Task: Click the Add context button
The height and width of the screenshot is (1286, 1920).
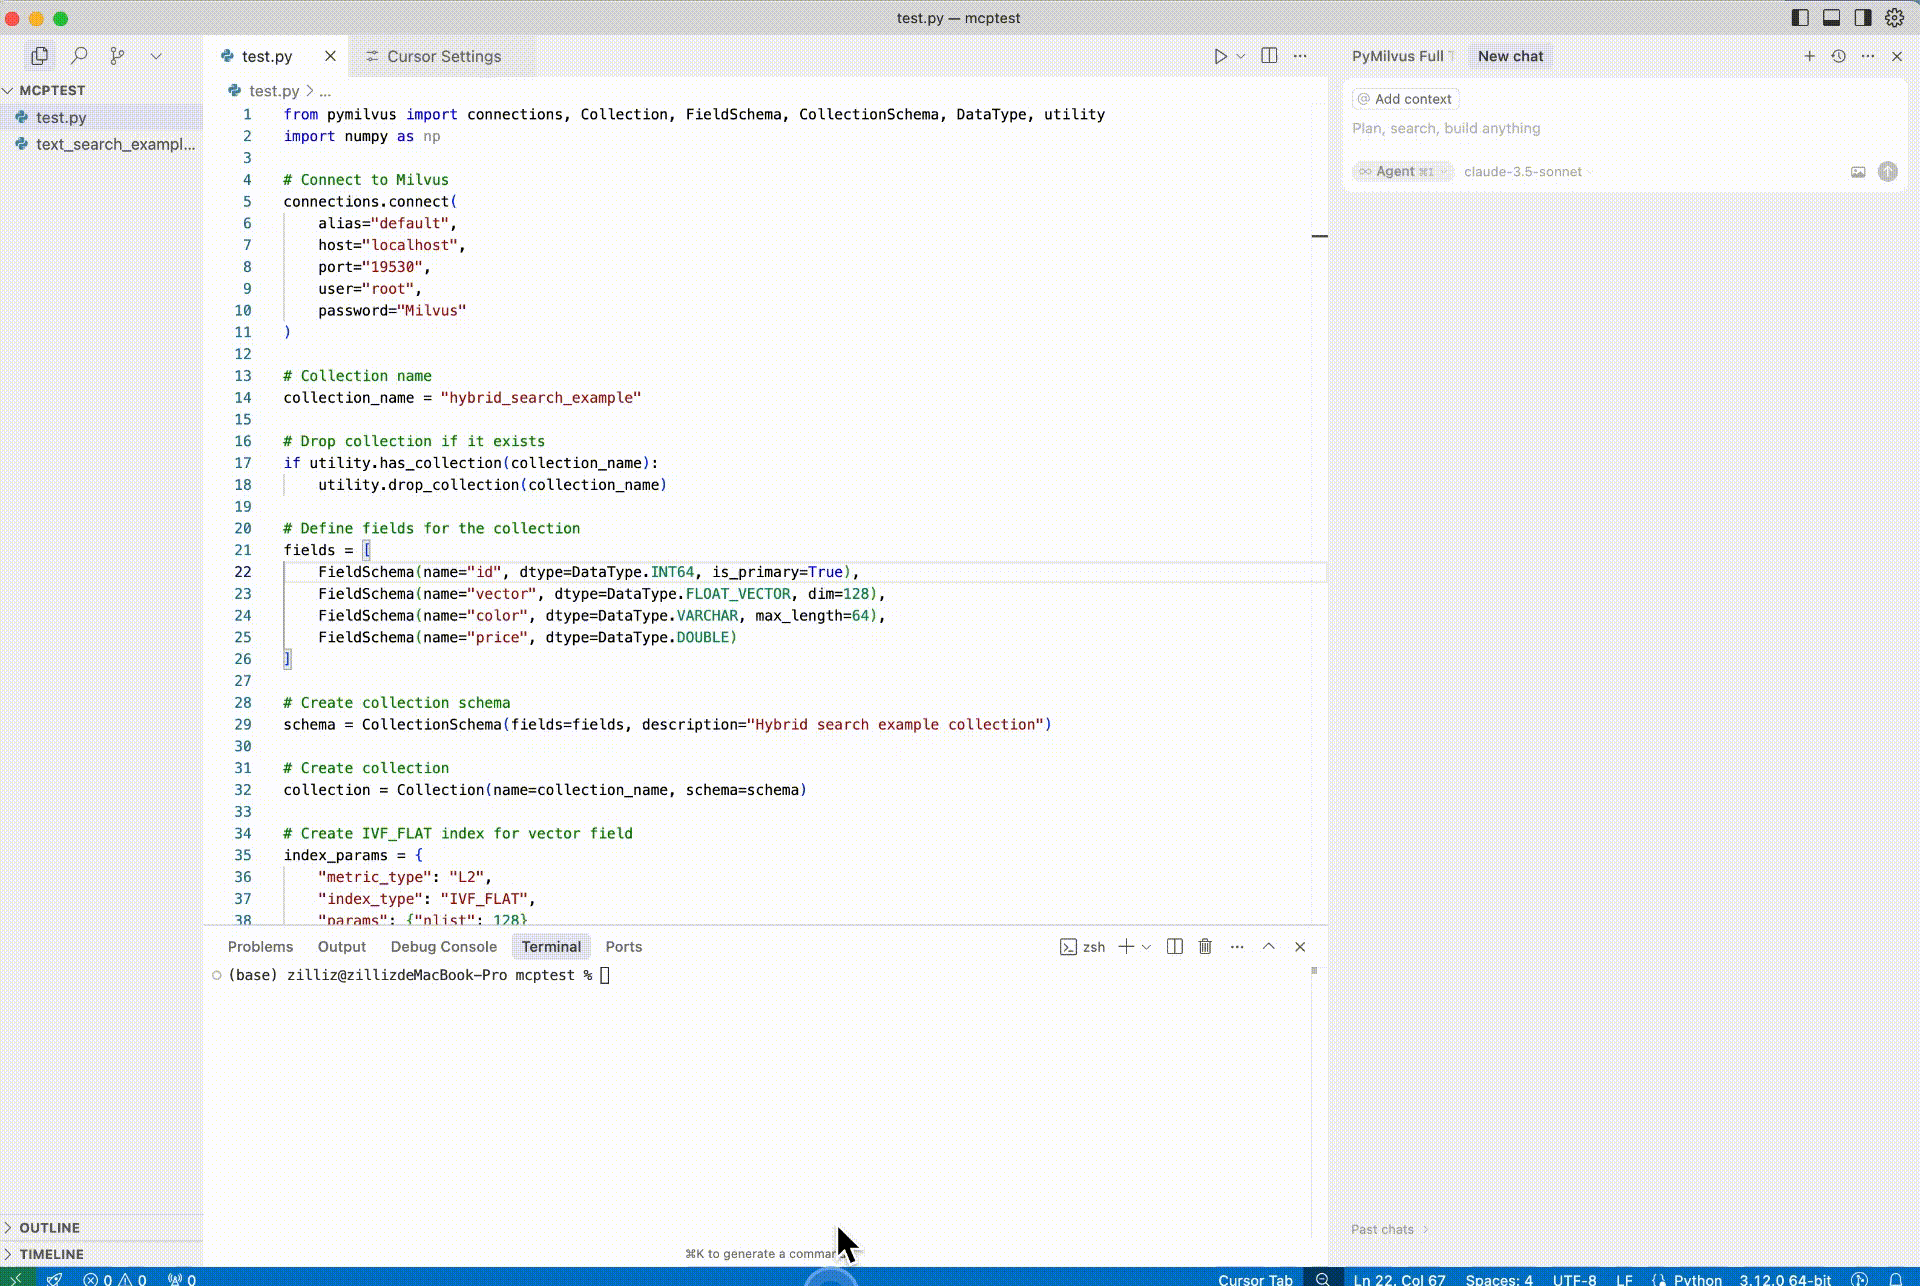Action: (x=1405, y=99)
